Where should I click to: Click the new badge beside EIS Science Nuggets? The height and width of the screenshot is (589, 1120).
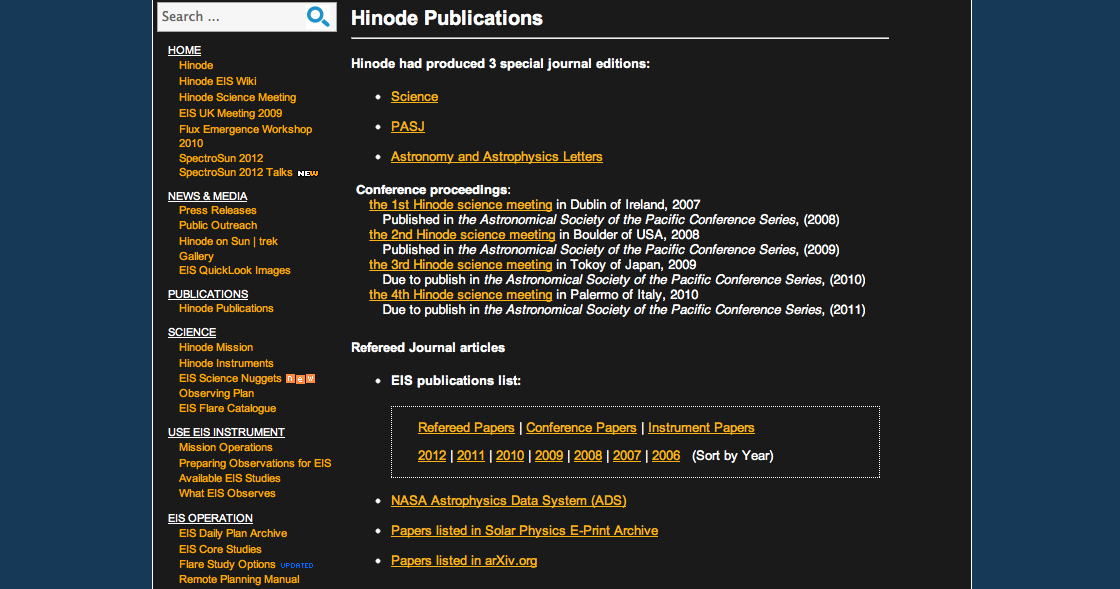pyautogui.click(x=300, y=379)
